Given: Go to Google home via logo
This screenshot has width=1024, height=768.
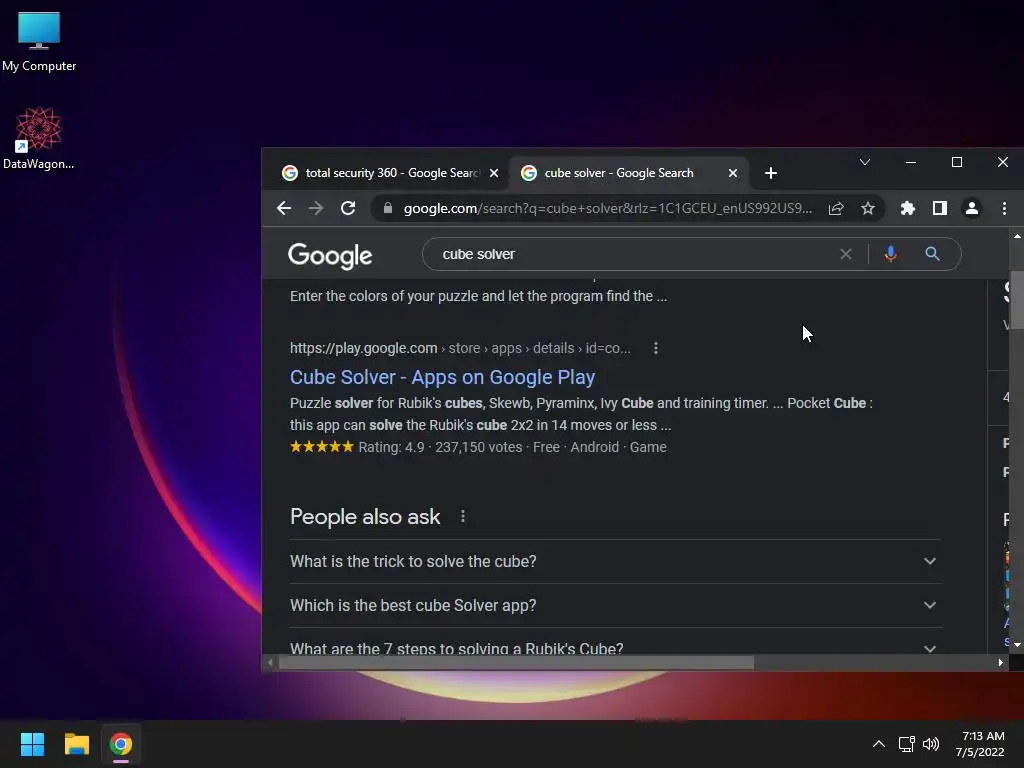Looking at the screenshot, I should pos(330,255).
